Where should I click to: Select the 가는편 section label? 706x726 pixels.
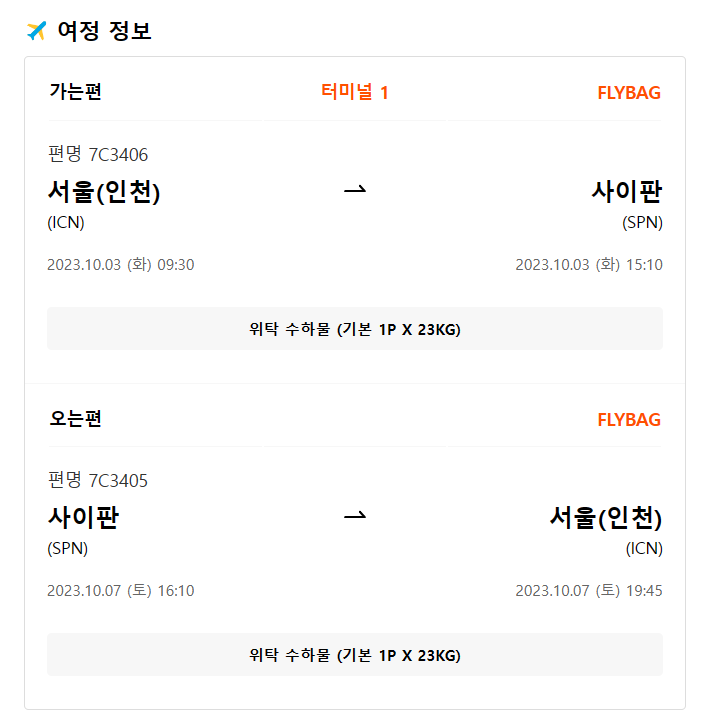coord(75,92)
